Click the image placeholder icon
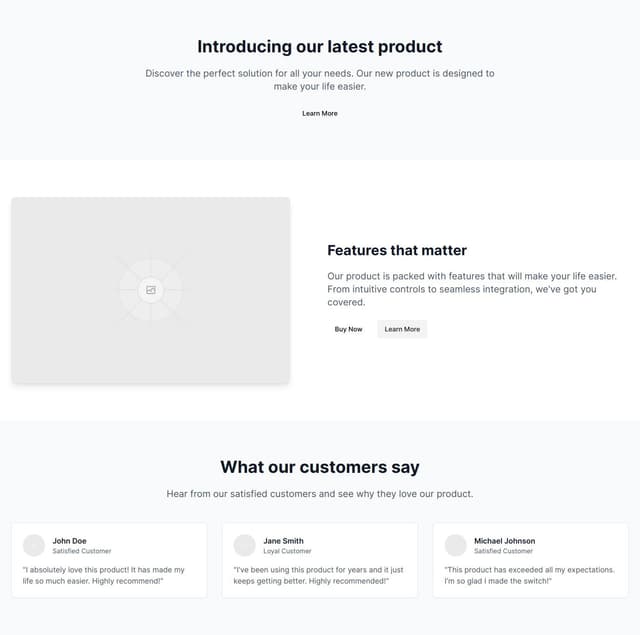 pos(151,290)
